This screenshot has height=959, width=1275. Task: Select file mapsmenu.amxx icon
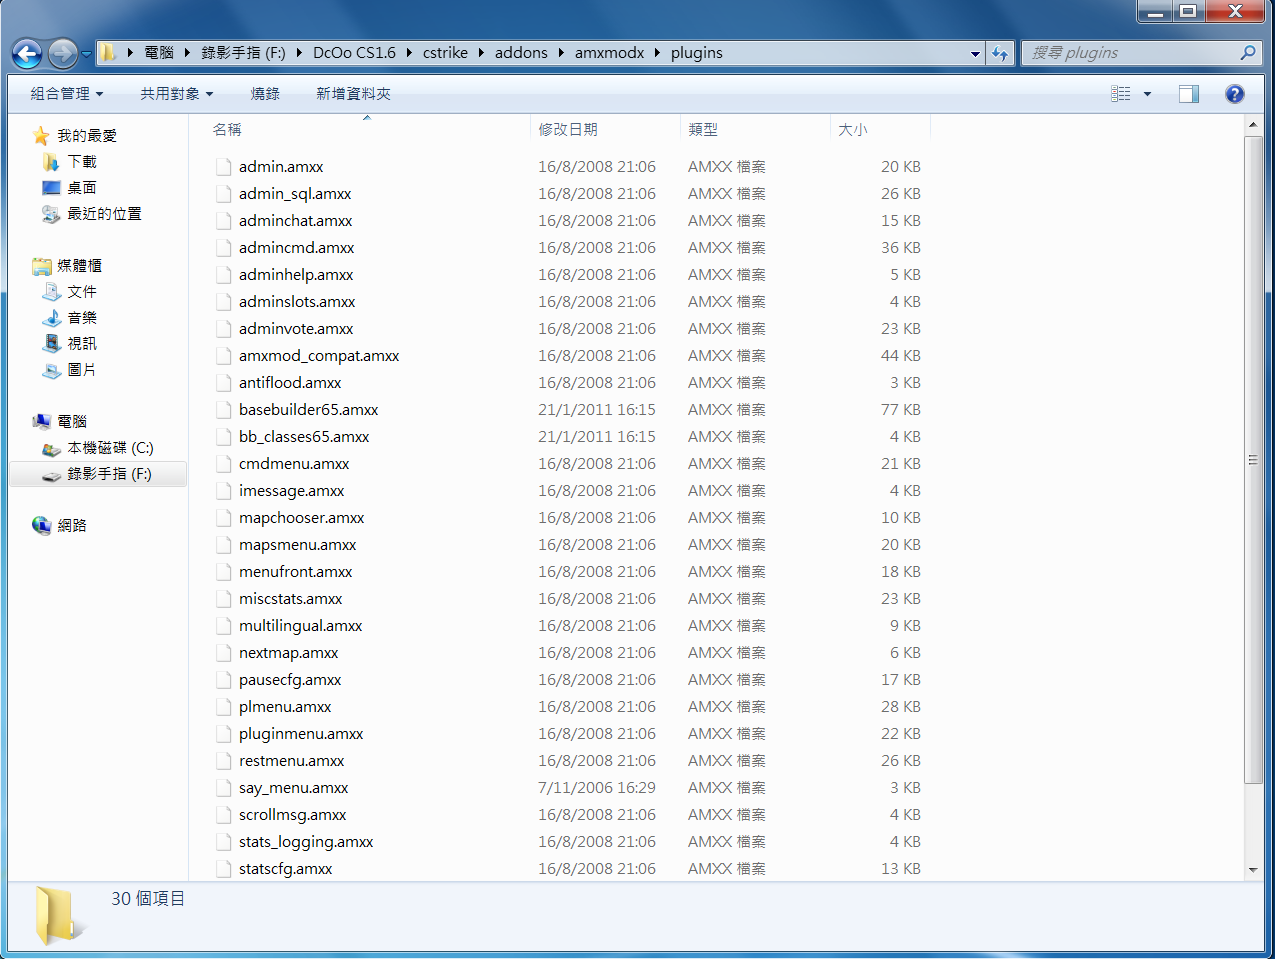[x=224, y=545]
